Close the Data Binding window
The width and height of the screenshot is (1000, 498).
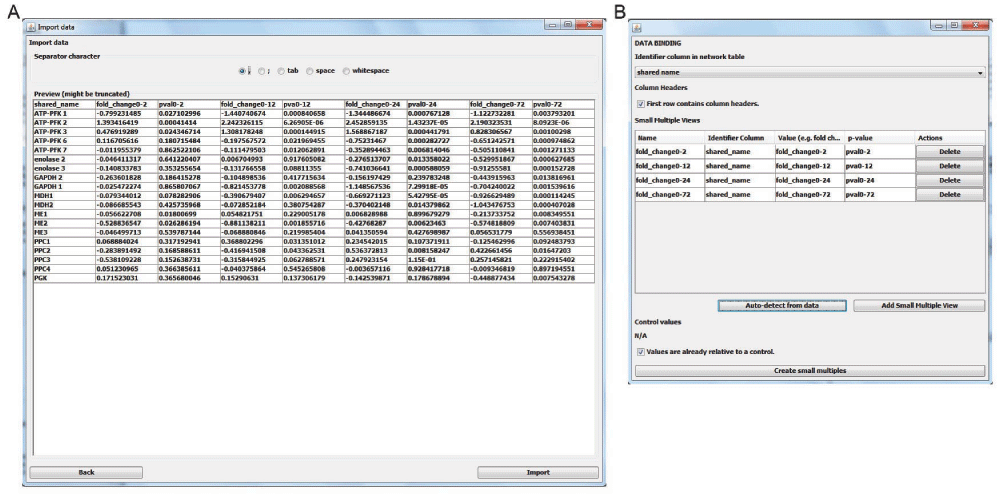click(975, 25)
